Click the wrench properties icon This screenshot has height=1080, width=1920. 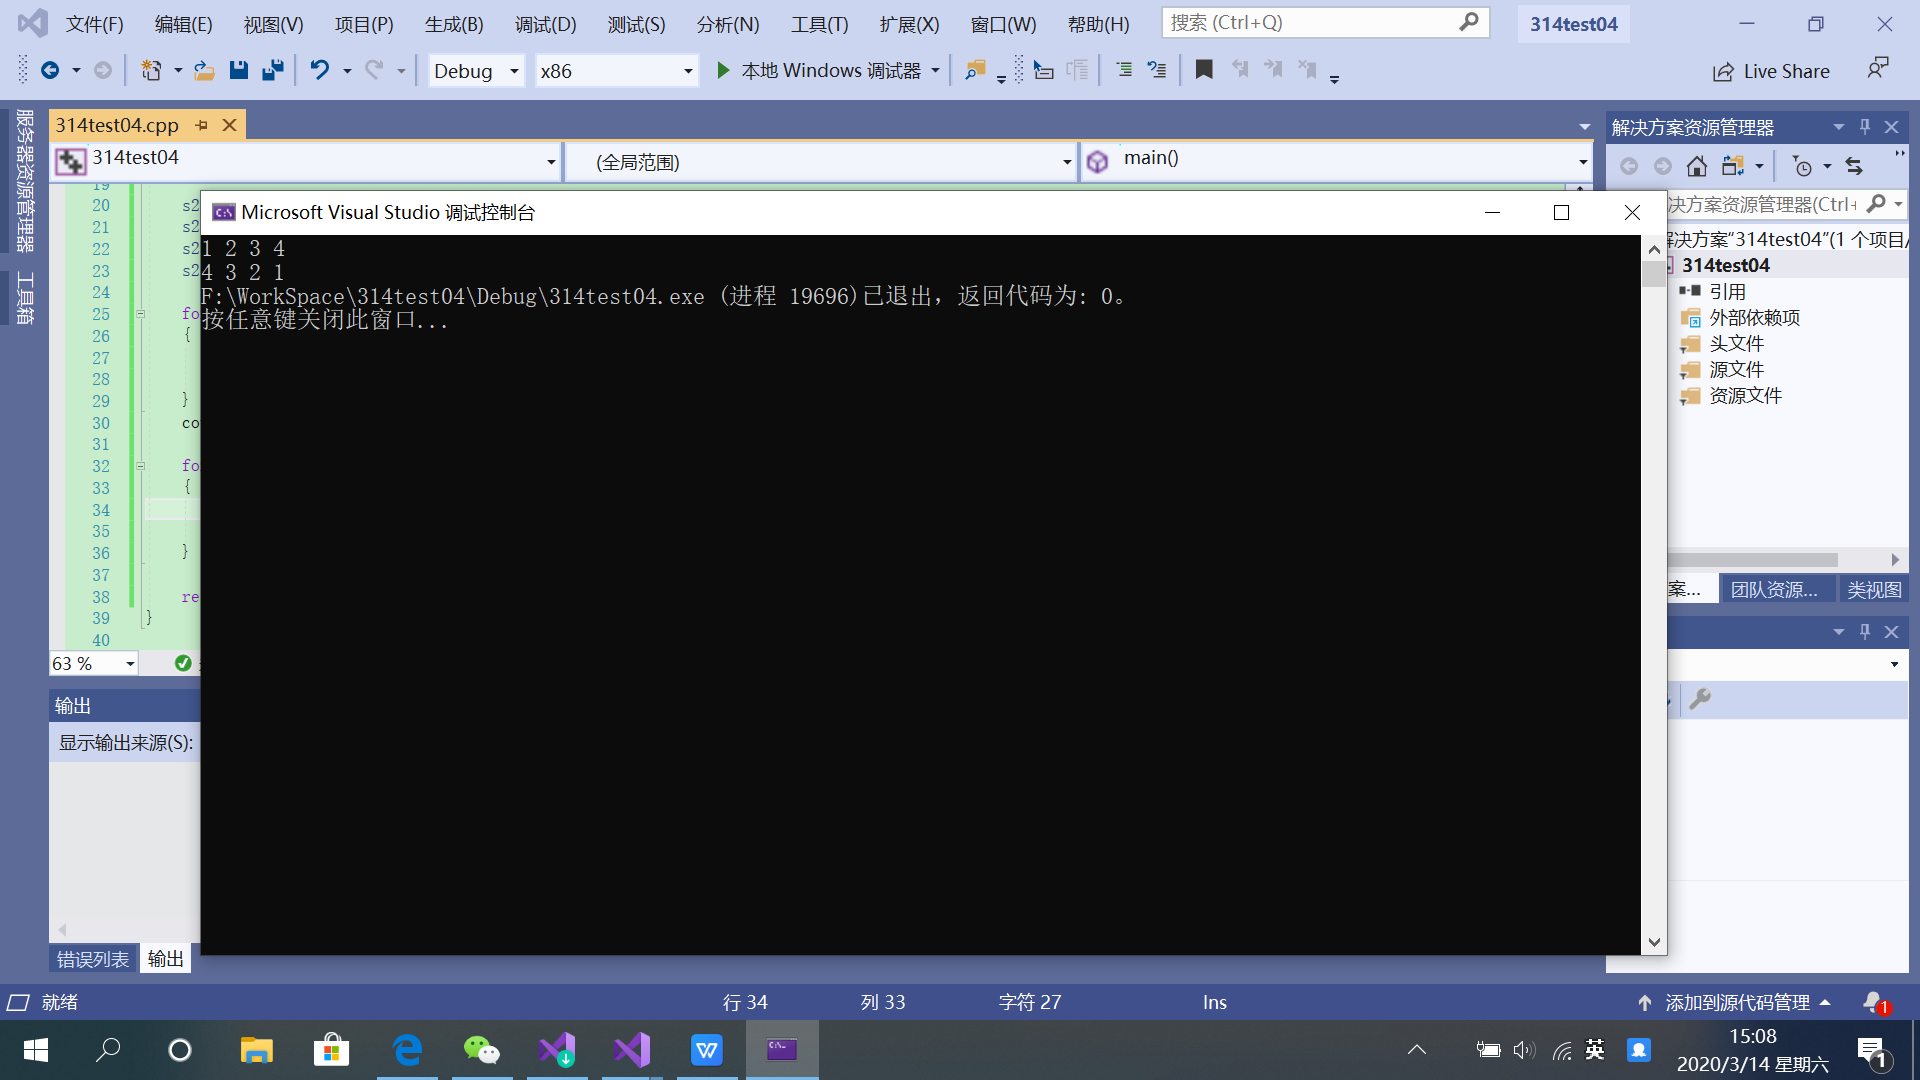pos(1700,700)
